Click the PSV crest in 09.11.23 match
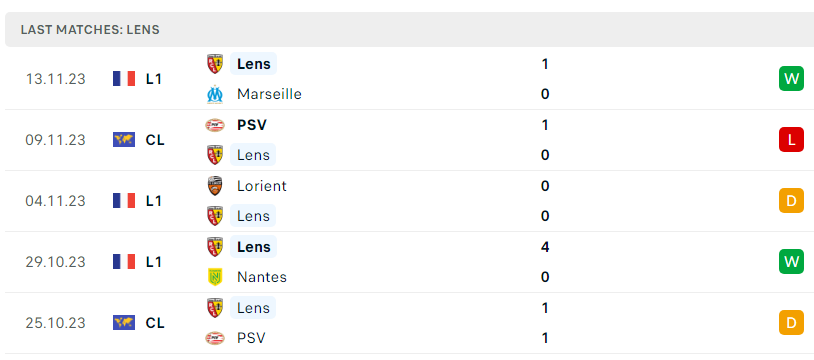The height and width of the screenshot is (360, 814). [x=215, y=125]
